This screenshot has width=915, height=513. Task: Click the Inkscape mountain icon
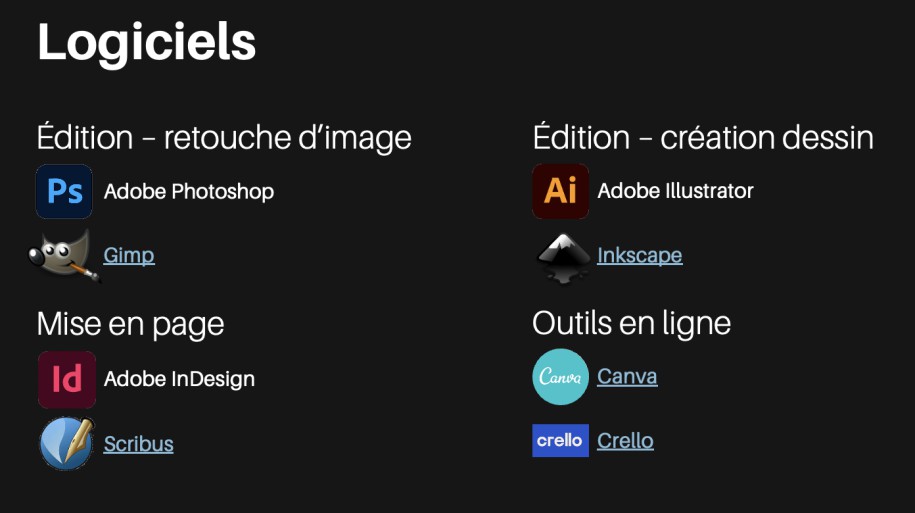click(563, 256)
